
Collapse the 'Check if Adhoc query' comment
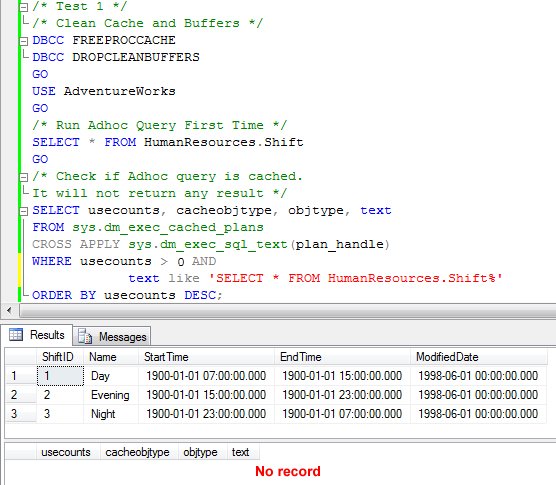[x=23, y=177]
